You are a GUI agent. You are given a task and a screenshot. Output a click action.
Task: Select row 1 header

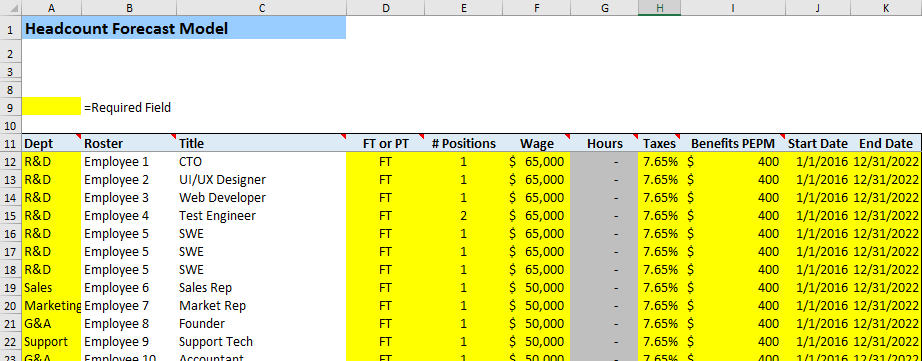pyautogui.click(x=11, y=28)
